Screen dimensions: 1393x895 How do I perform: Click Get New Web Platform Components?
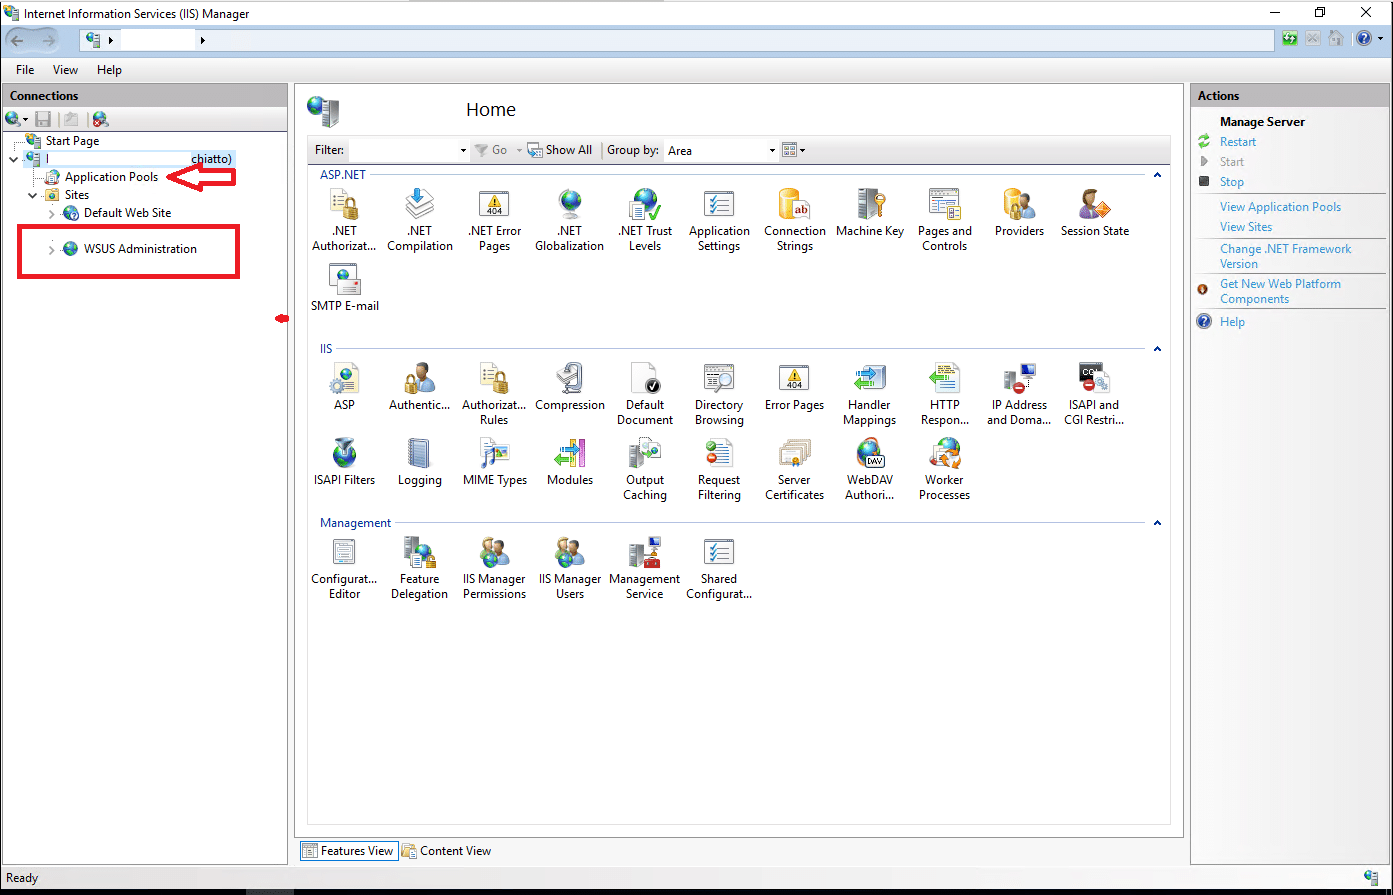[1280, 291]
